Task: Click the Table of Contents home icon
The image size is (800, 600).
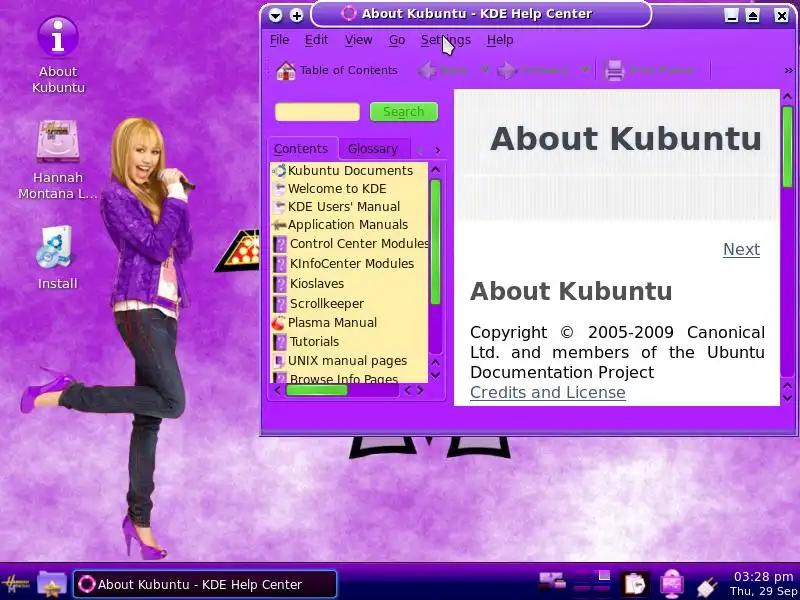Action: (286, 70)
